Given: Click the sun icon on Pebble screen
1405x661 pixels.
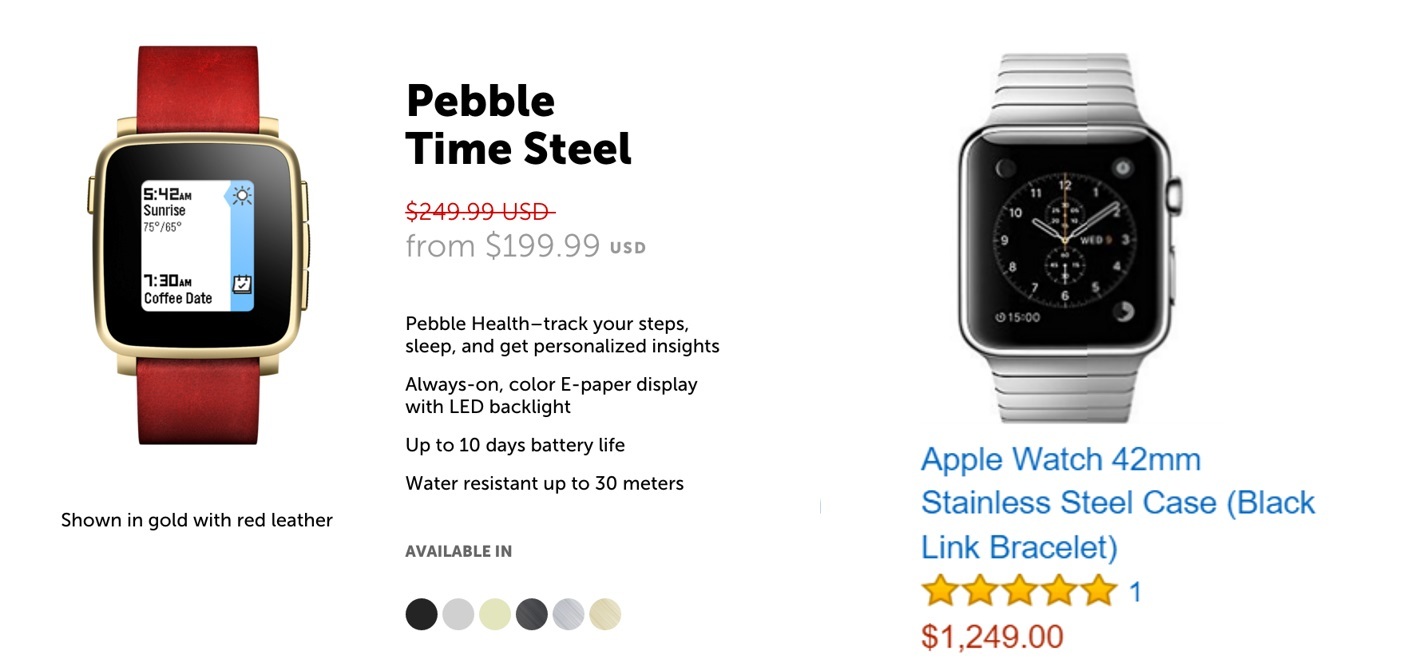Looking at the screenshot, I should [x=241, y=195].
